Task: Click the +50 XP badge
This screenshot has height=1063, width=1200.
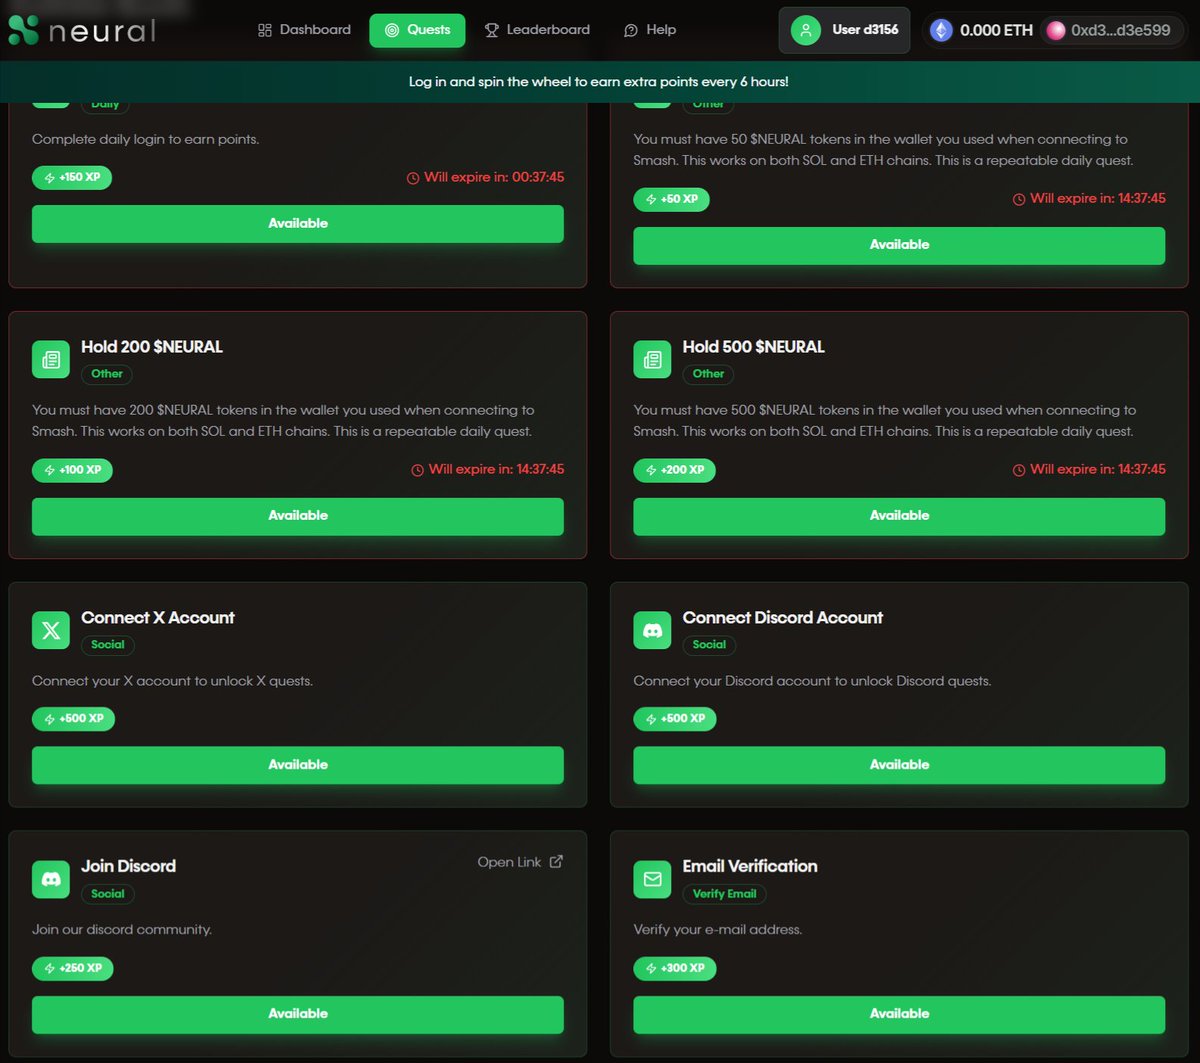Action: [x=672, y=199]
